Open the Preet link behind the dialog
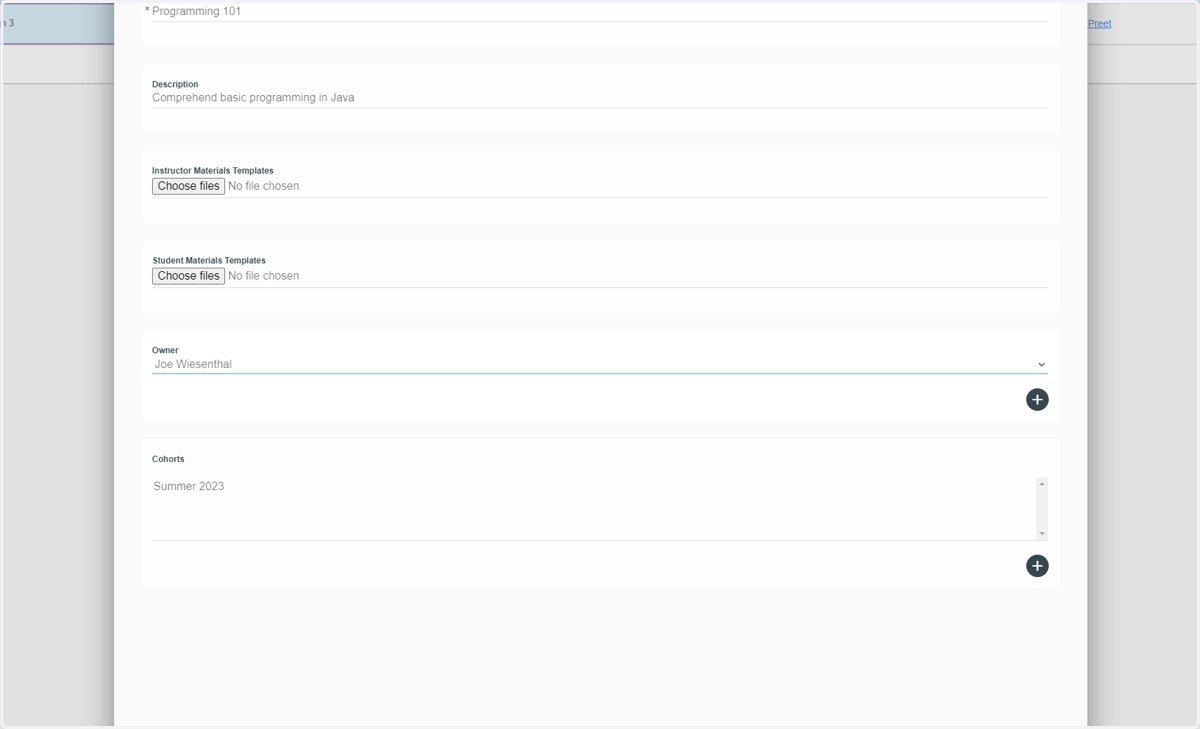 [1099, 23]
